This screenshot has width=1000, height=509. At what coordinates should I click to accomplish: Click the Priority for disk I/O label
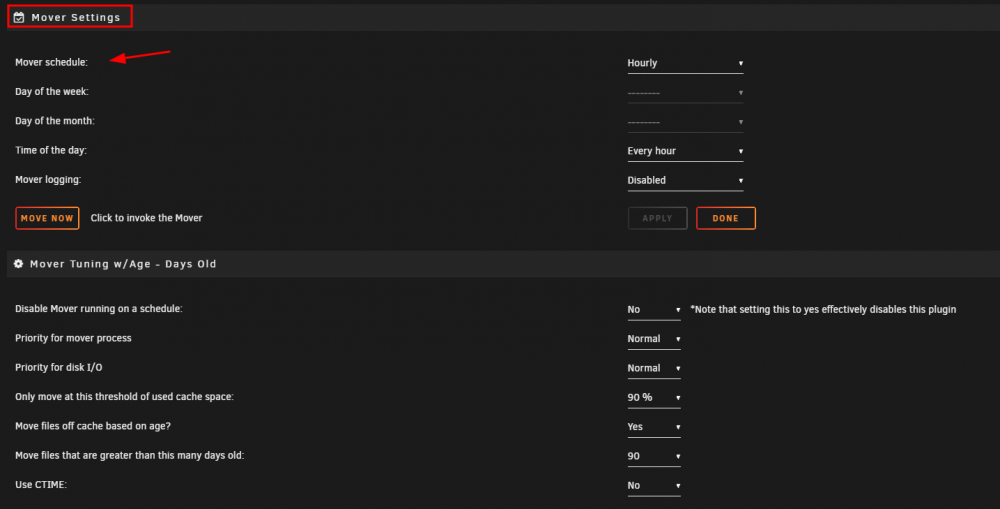click(x=59, y=367)
